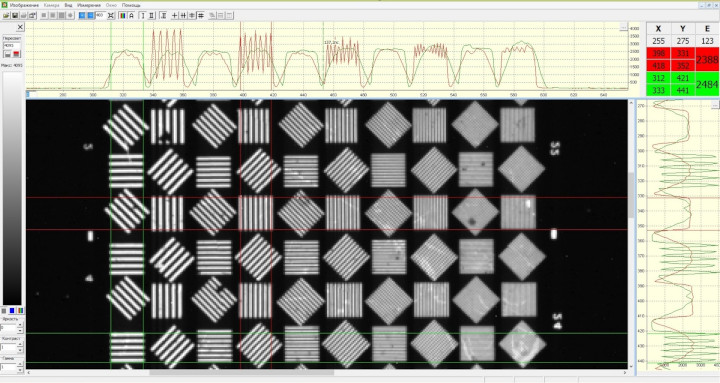Click the last grayed window toolbar icon
720x383 pixels.
tap(229, 16)
